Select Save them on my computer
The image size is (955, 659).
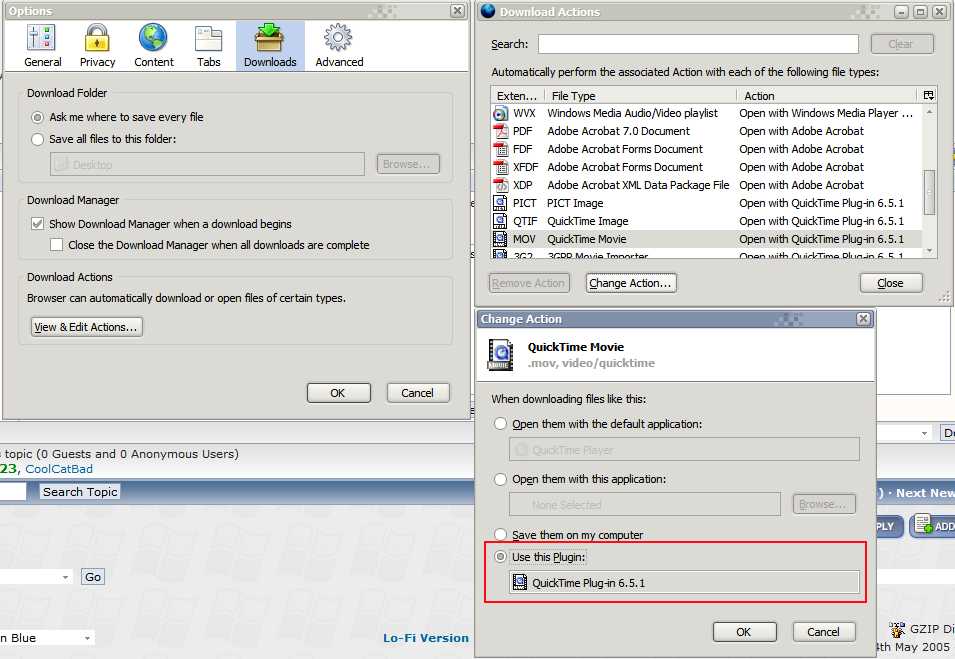[x=500, y=535]
